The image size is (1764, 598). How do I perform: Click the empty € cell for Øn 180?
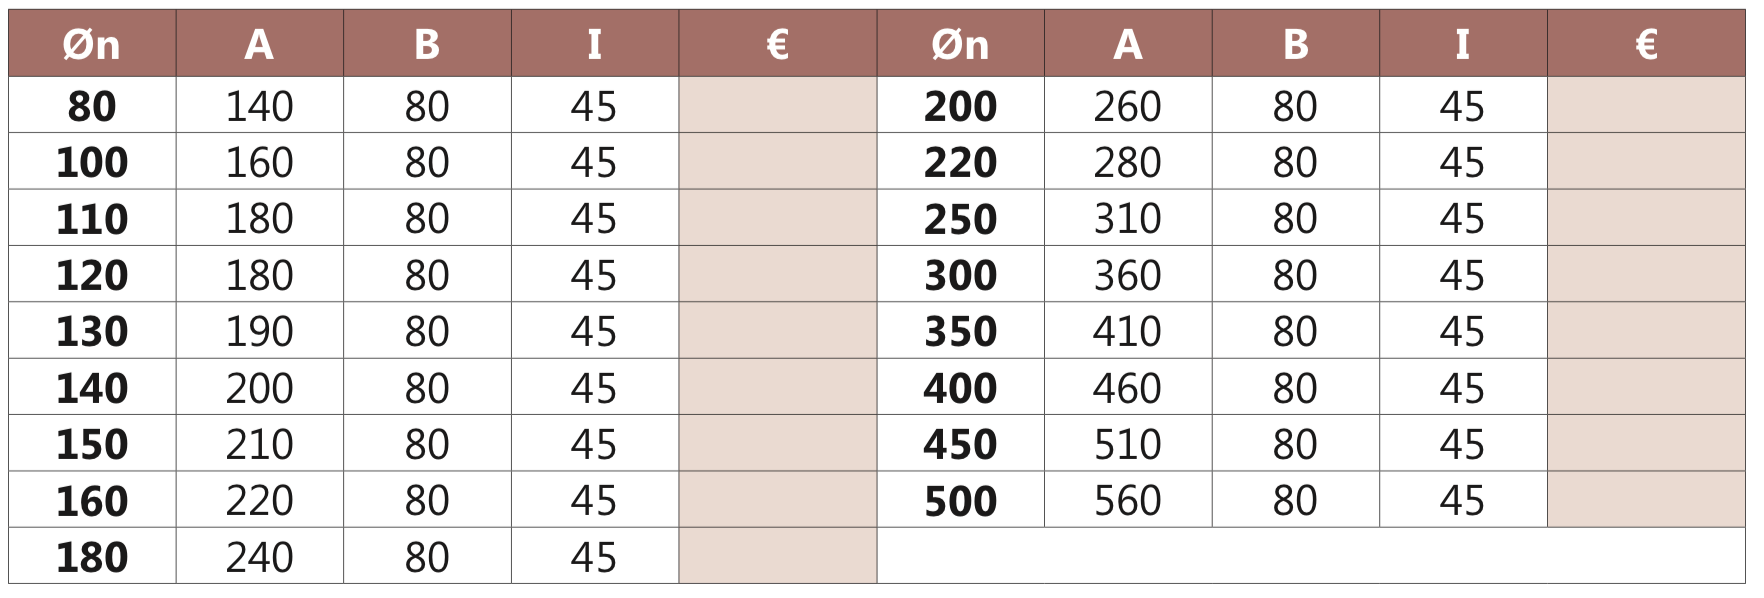click(778, 556)
